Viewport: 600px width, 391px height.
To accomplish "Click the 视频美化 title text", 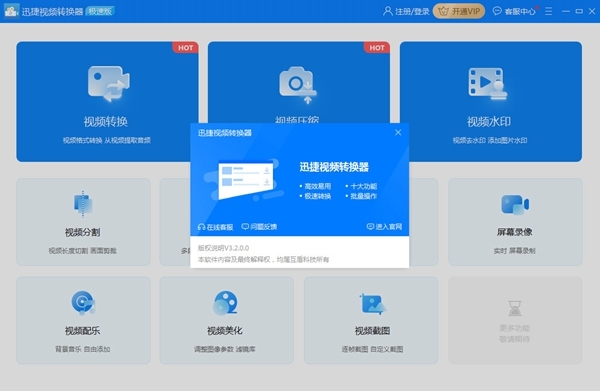I will point(225,331).
